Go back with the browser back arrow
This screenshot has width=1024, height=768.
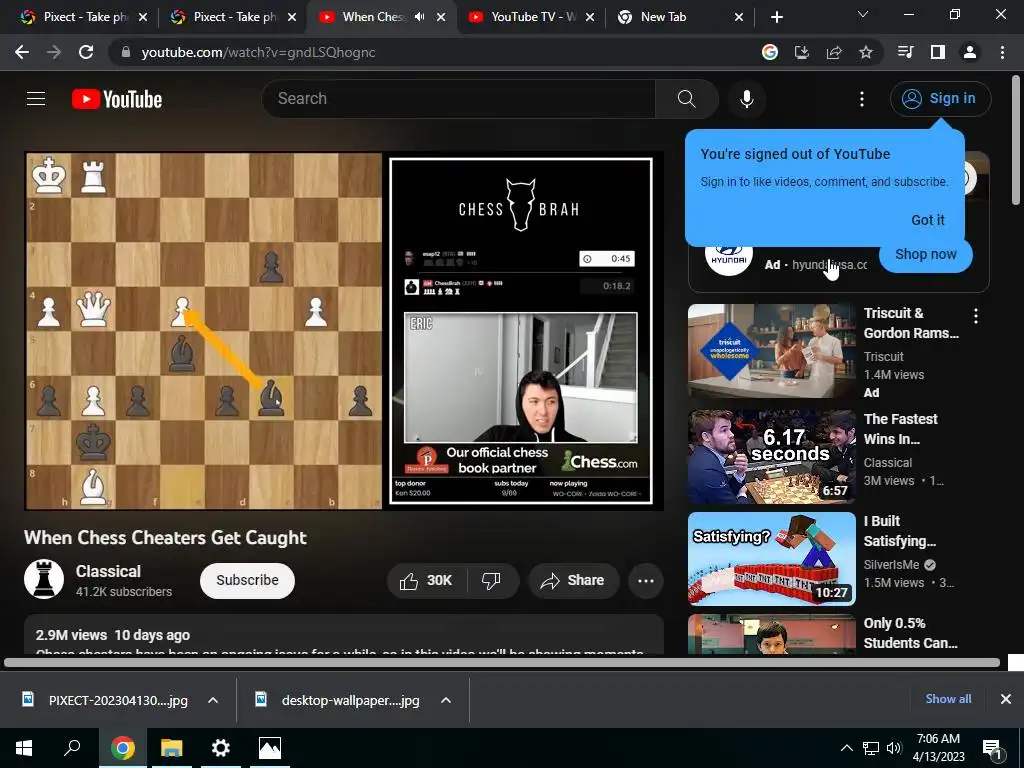[x=22, y=52]
